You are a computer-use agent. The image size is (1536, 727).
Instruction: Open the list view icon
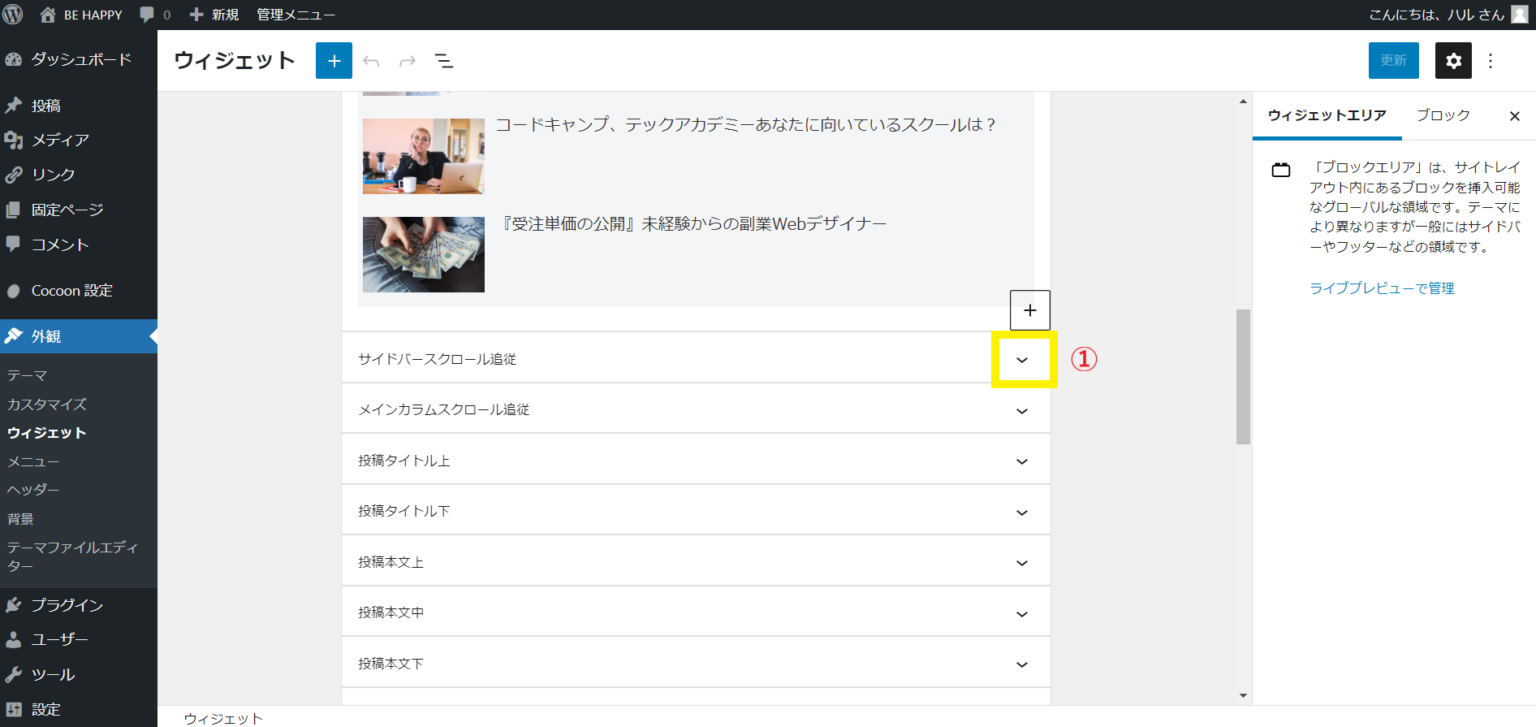444,61
